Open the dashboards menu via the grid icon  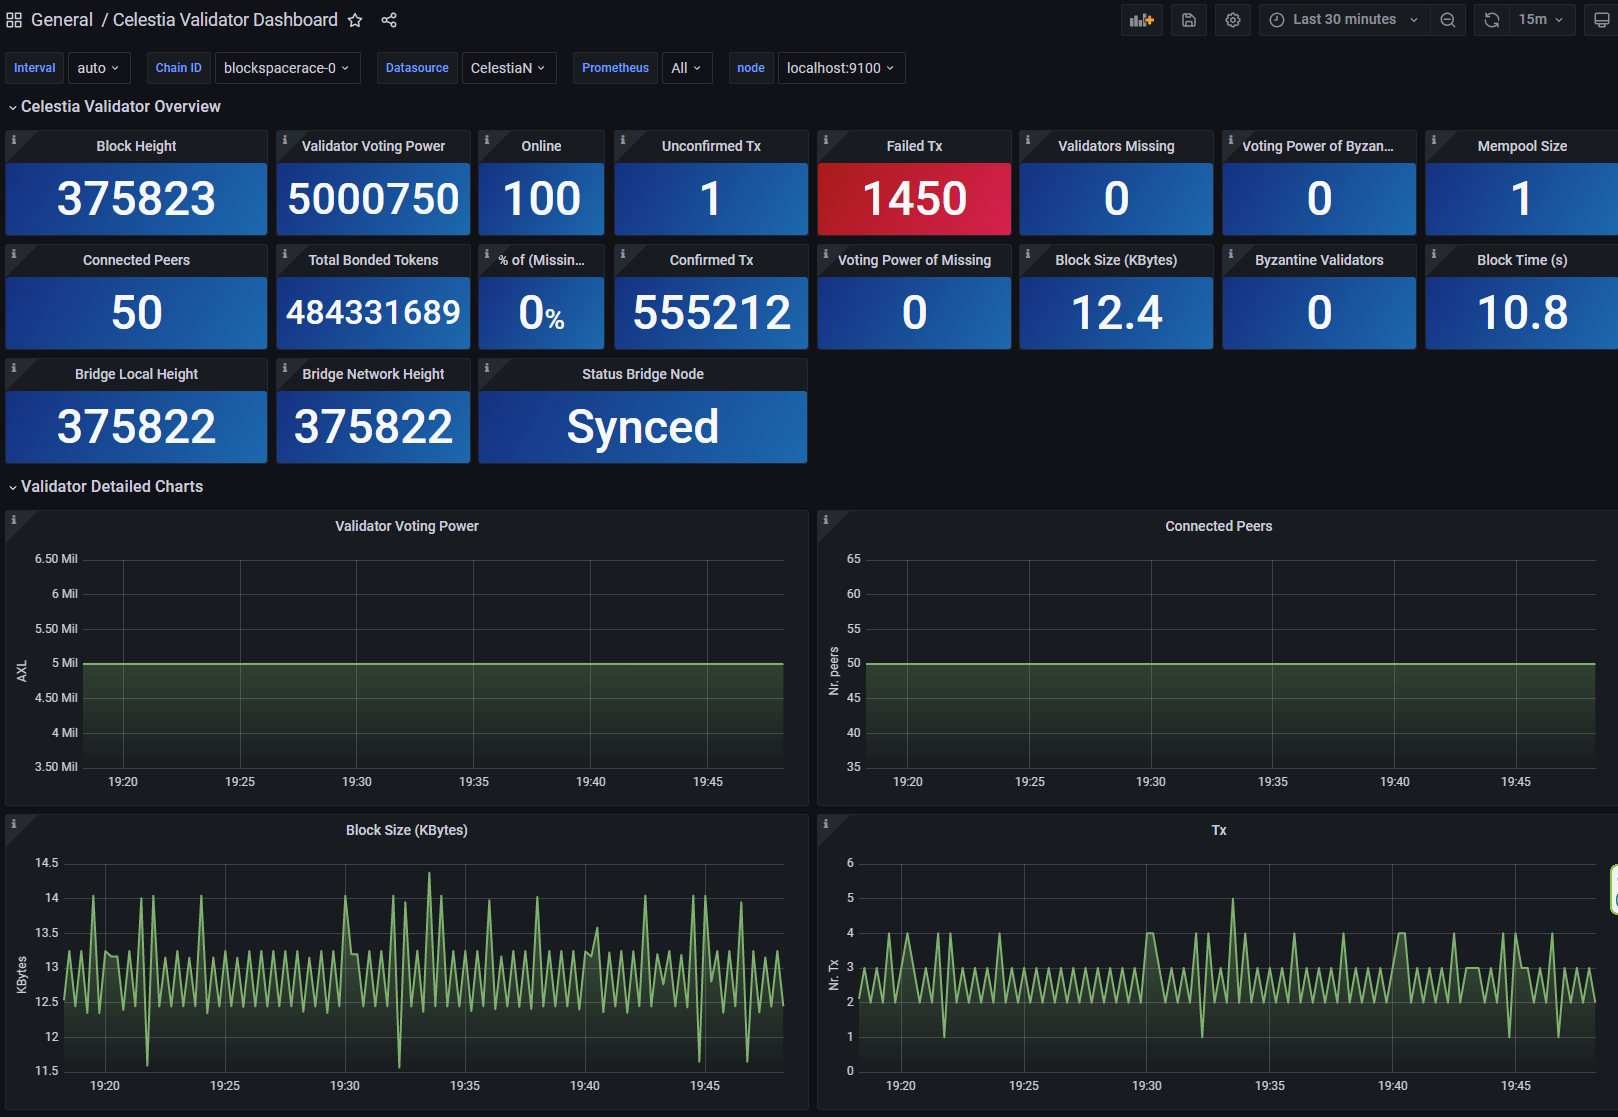pyautogui.click(x=14, y=19)
